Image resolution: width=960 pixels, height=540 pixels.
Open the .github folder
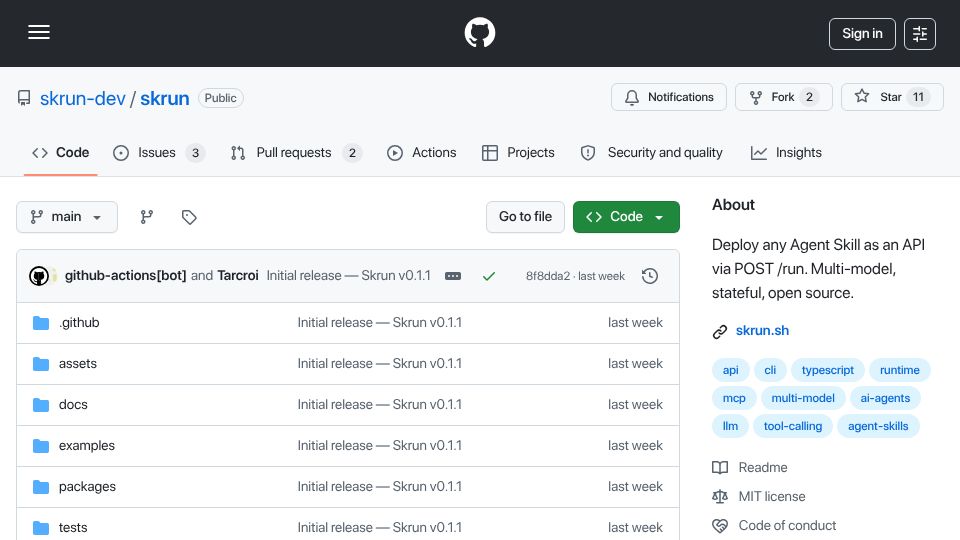pos(79,323)
